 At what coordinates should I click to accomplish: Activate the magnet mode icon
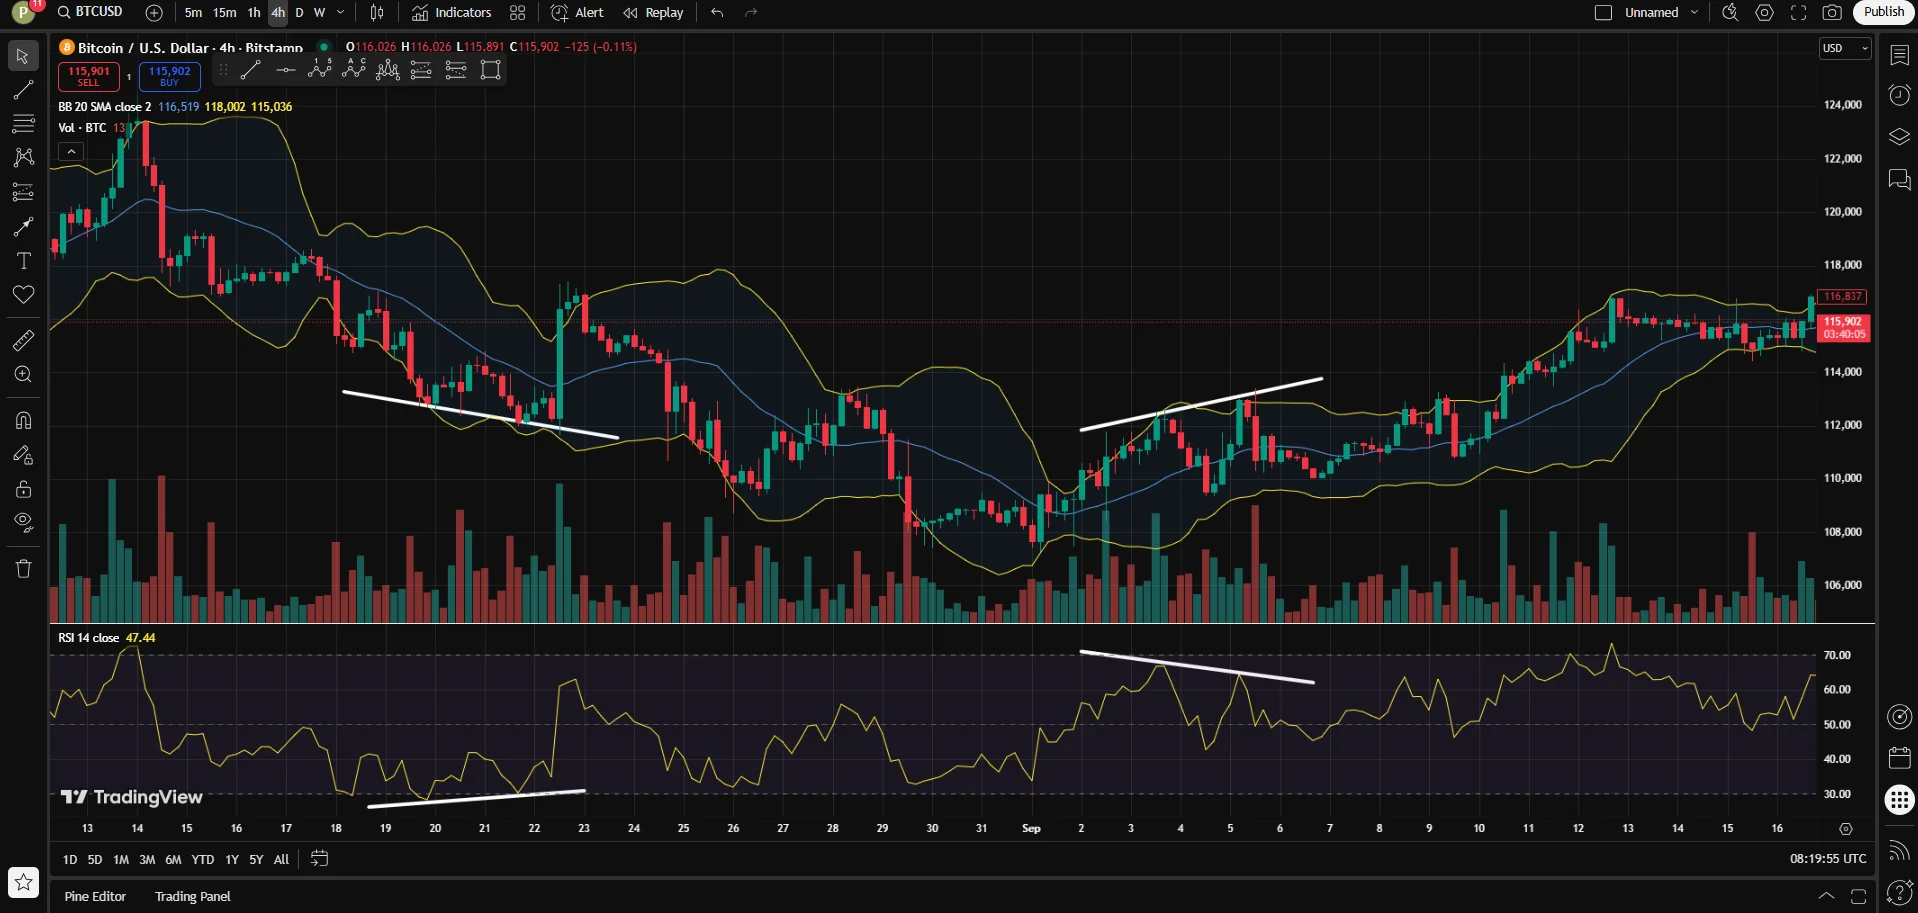(x=23, y=420)
